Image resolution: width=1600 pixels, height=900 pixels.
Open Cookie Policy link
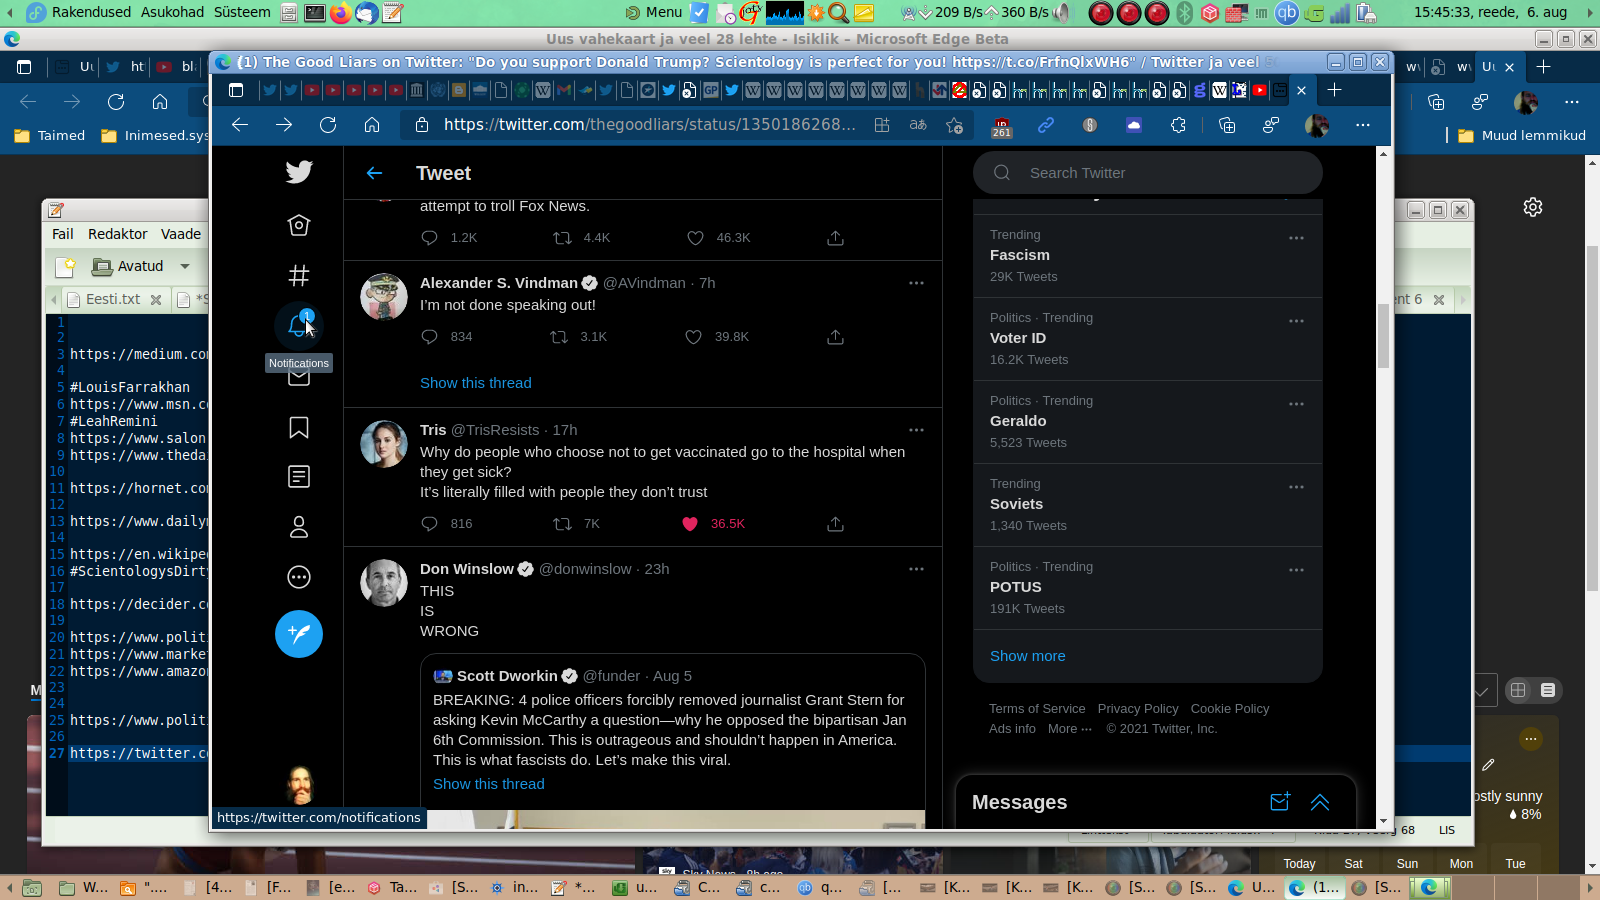click(x=1230, y=709)
